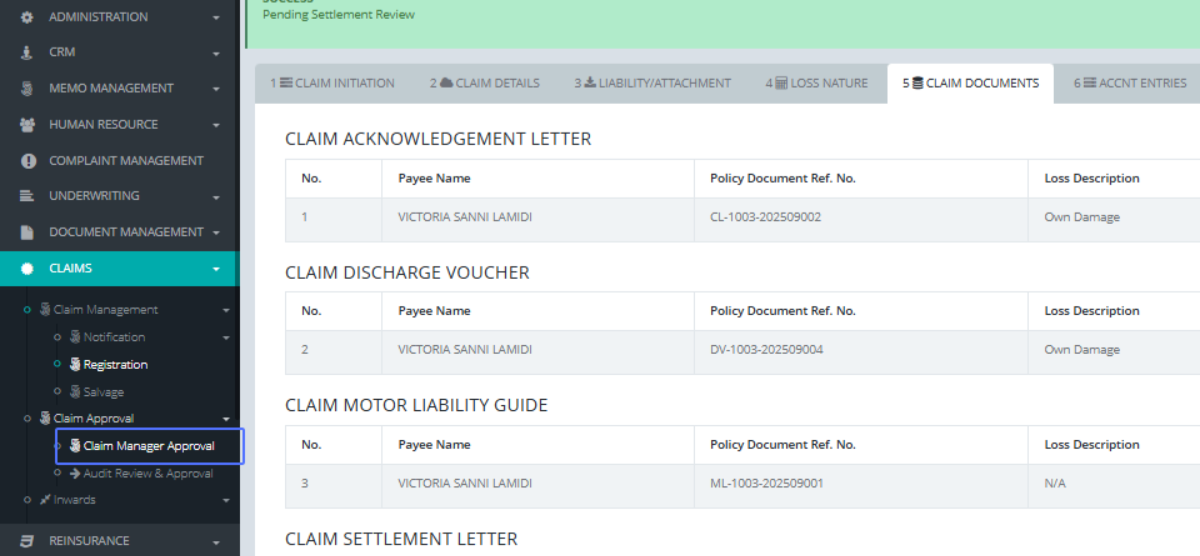
Task: Click the Human Resource people icon
Action: pos(27,124)
